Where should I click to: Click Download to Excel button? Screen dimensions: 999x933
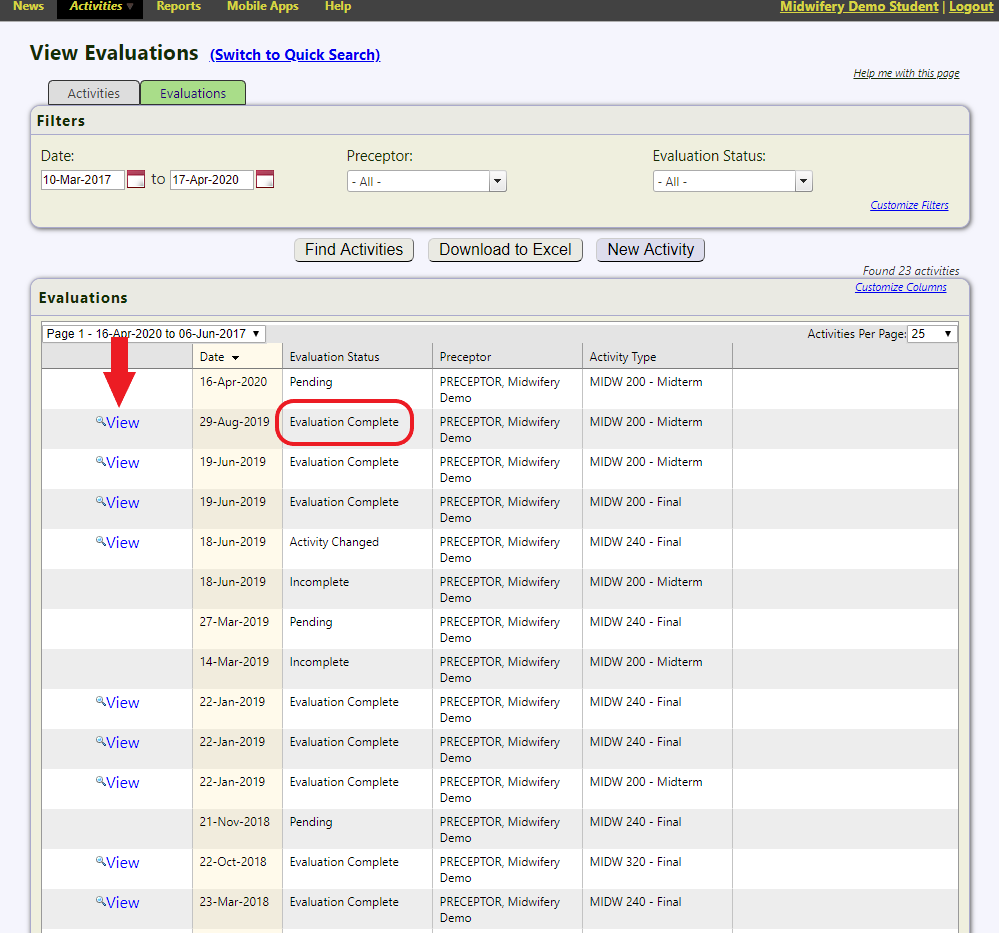tap(505, 250)
